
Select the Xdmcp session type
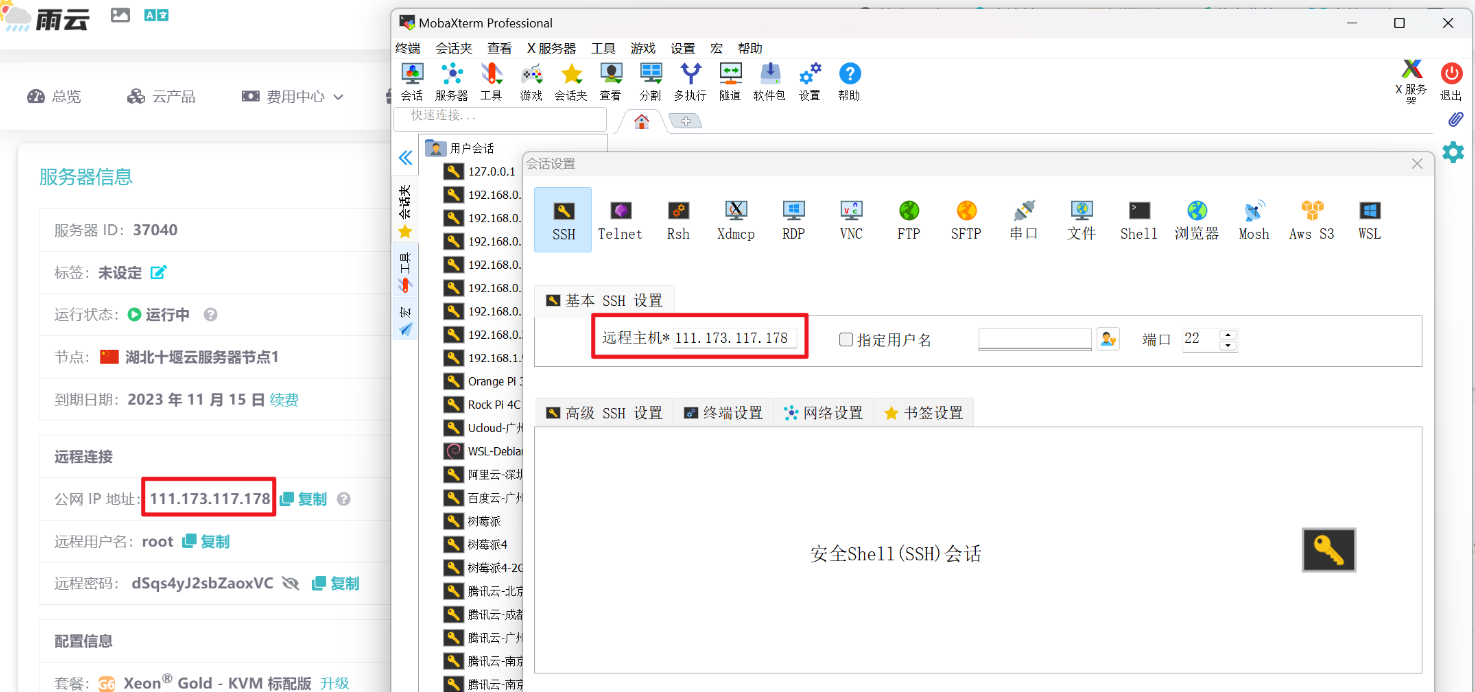pyautogui.click(x=736, y=219)
